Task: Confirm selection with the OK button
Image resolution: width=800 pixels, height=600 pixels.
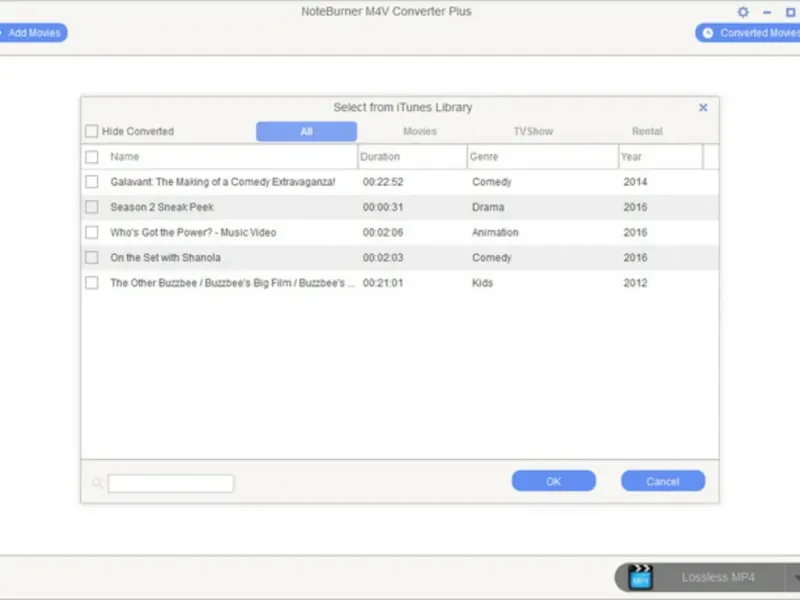Action: point(554,481)
